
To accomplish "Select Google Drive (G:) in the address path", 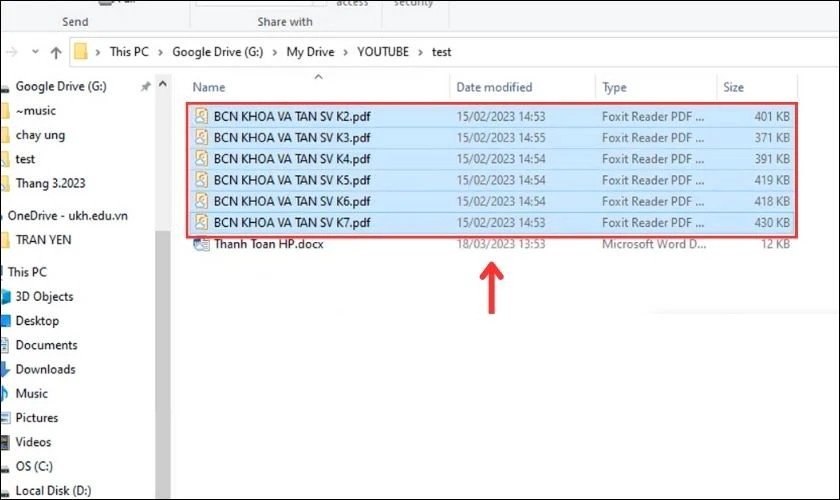I will [218, 52].
